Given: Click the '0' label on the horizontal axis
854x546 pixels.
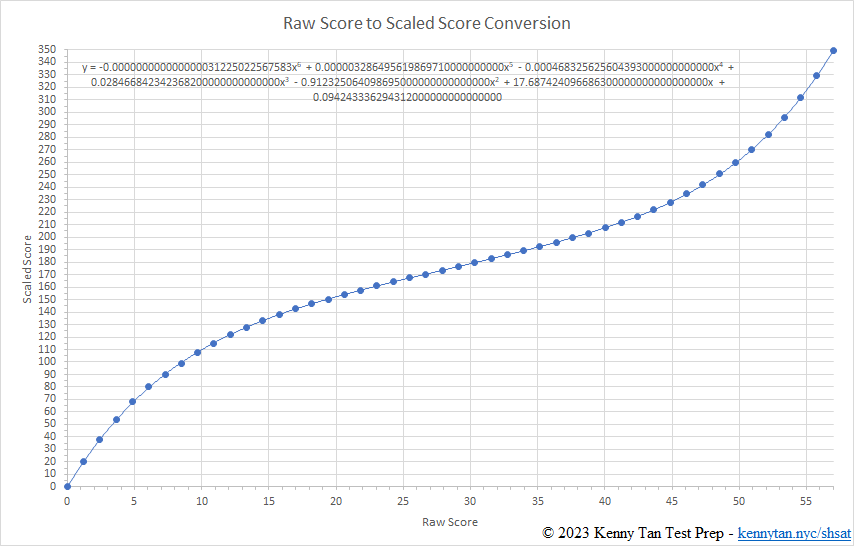Looking at the screenshot, I should 67,501.
